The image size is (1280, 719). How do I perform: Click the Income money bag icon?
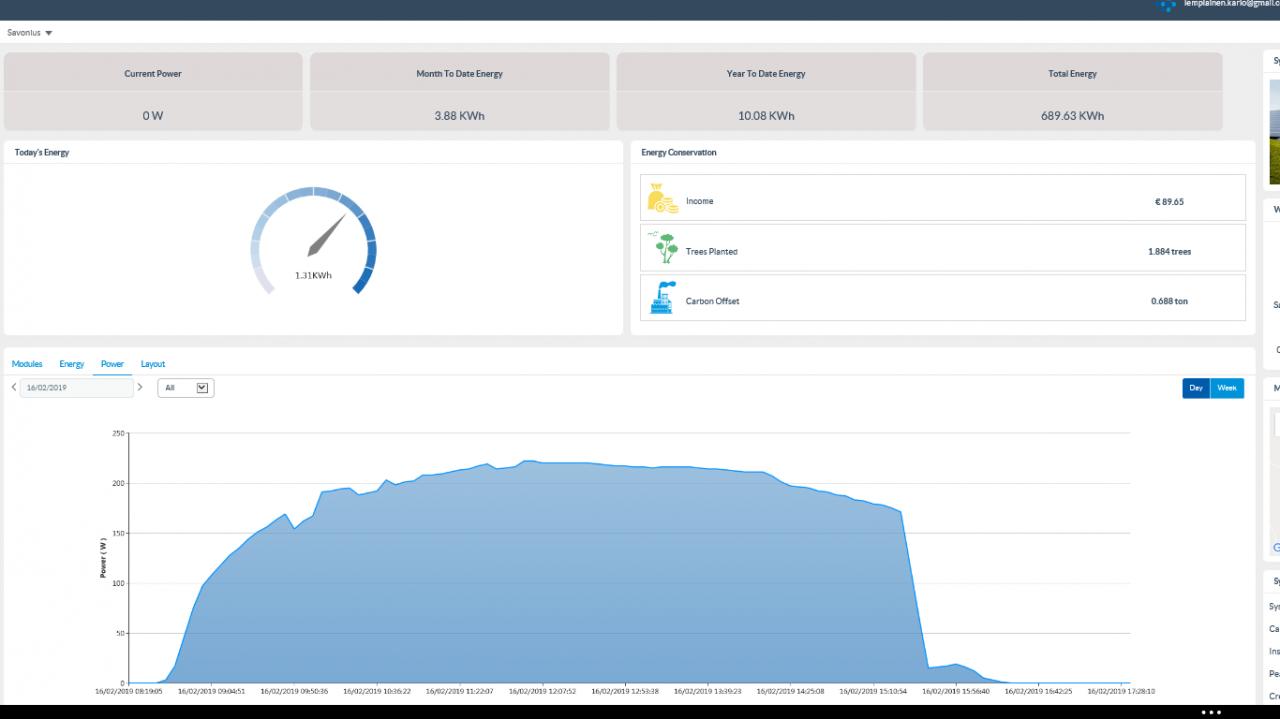662,198
